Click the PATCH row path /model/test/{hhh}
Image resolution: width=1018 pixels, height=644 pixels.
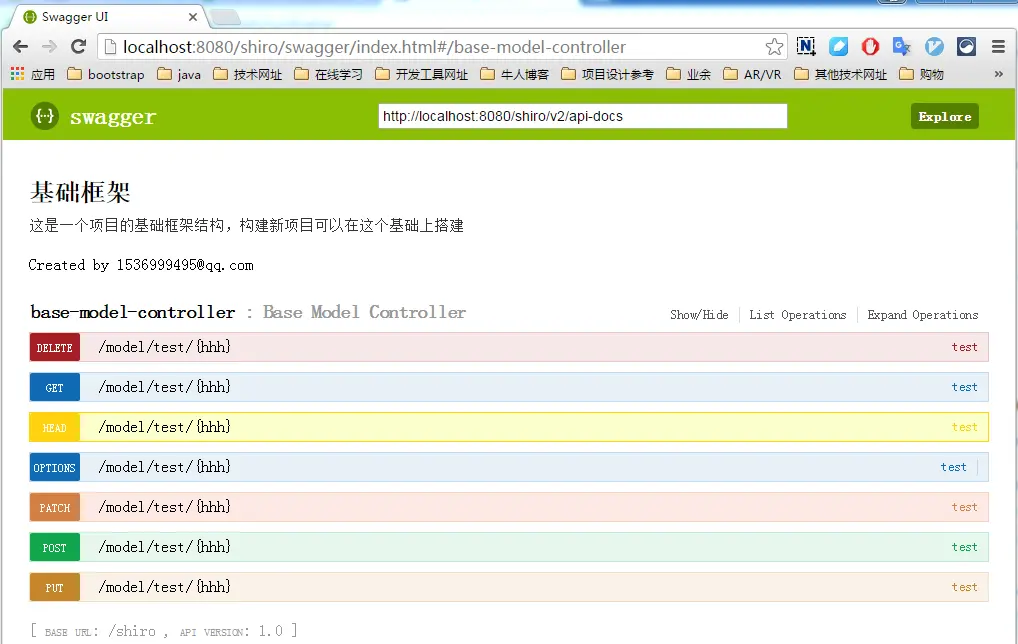point(164,507)
